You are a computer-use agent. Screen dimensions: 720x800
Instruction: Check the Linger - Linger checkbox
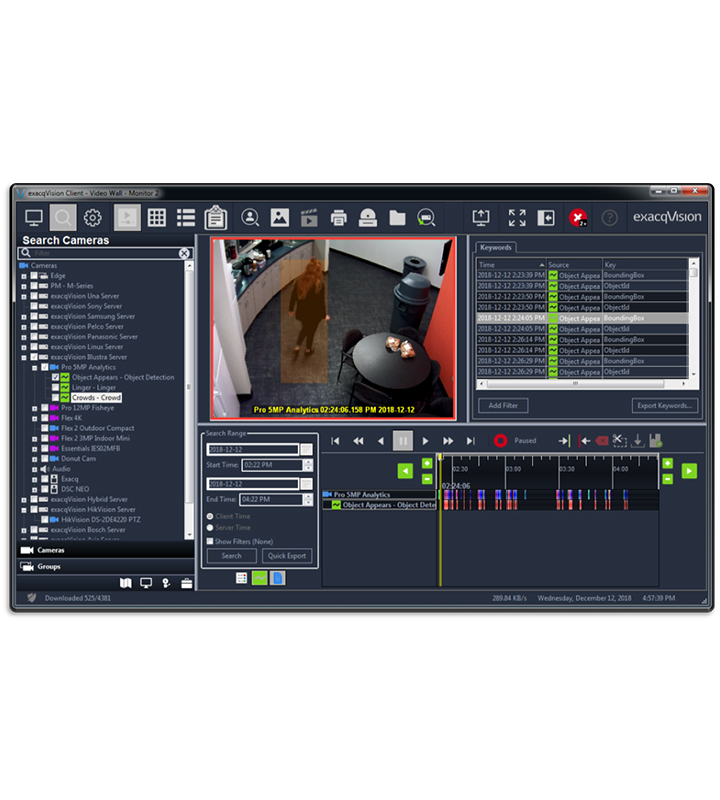click(x=56, y=388)
